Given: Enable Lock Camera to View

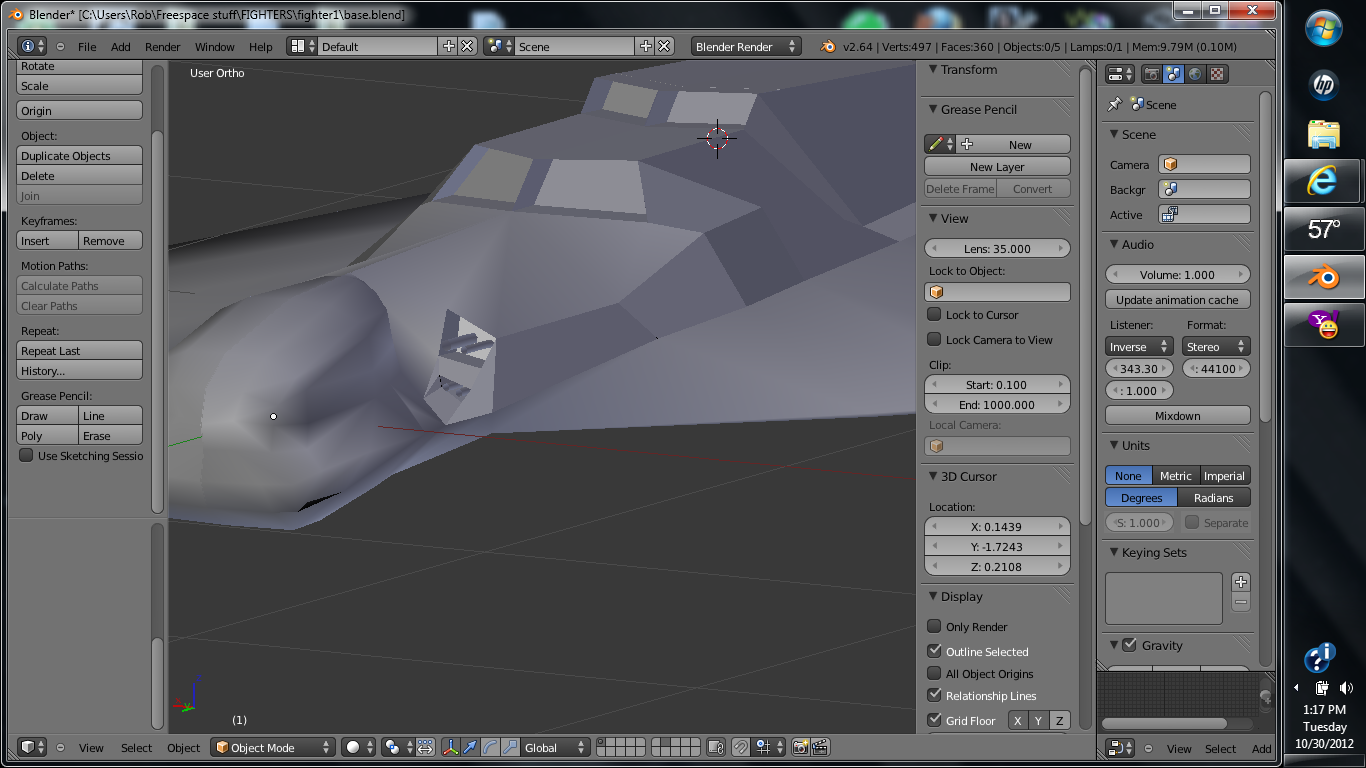Looking at the screenshot, I should pyautogui.click(x=934, y=339).
